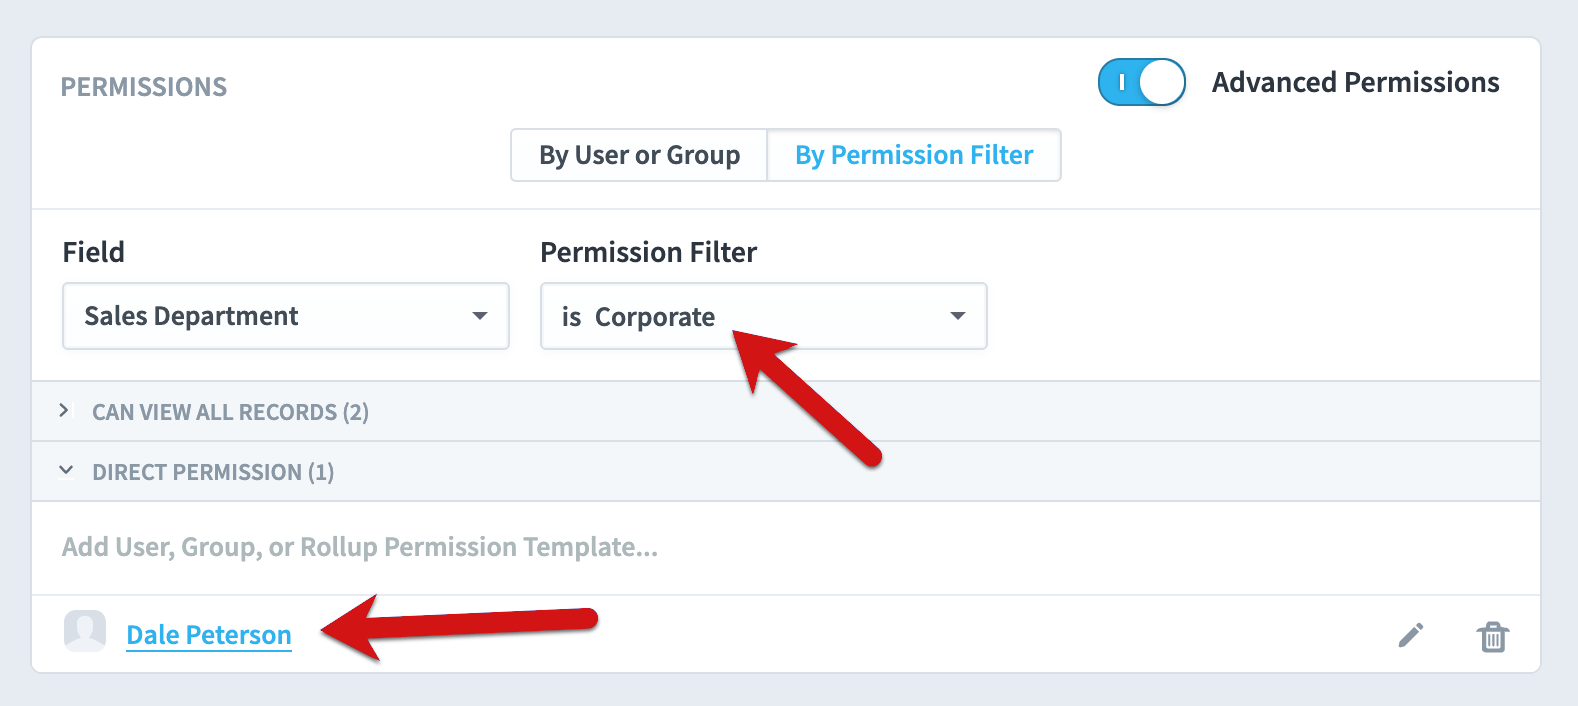
Task: Collapse the Direct Permission (1) section
Action: pyautogui.click(x=786, y=471)
